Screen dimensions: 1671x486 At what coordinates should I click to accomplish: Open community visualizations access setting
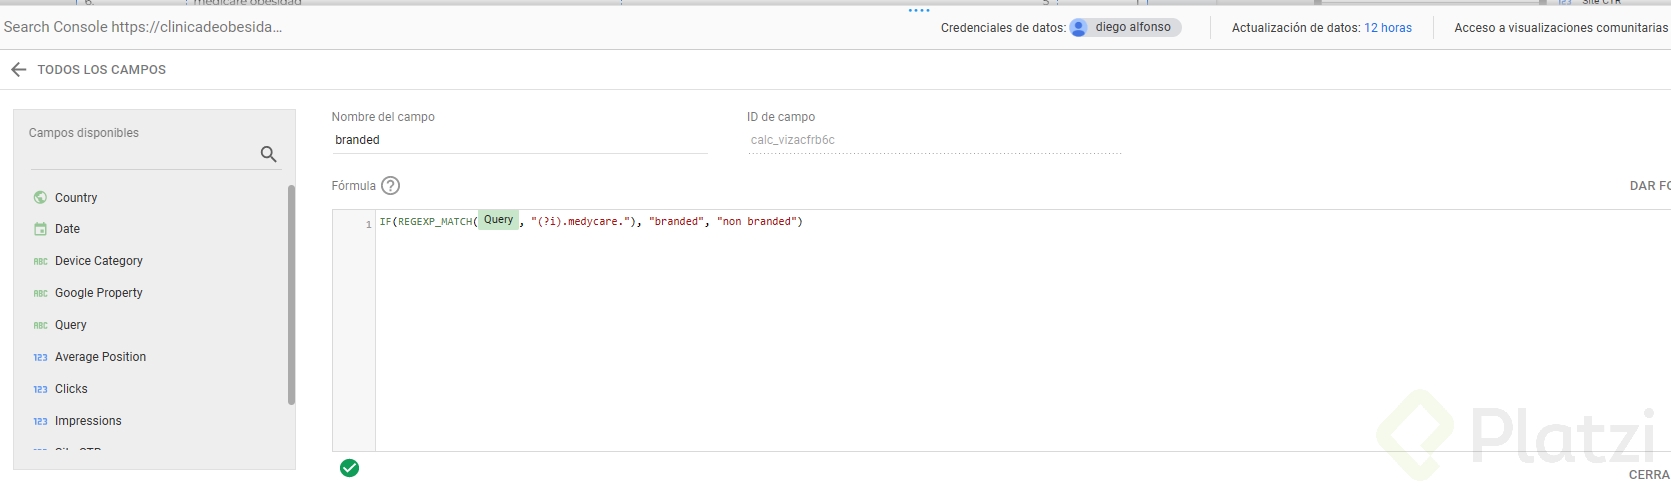point(1560,28)
